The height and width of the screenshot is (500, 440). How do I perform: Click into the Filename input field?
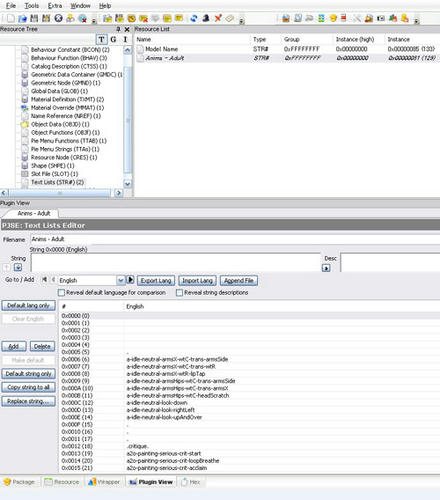click(x=235, y=239)
